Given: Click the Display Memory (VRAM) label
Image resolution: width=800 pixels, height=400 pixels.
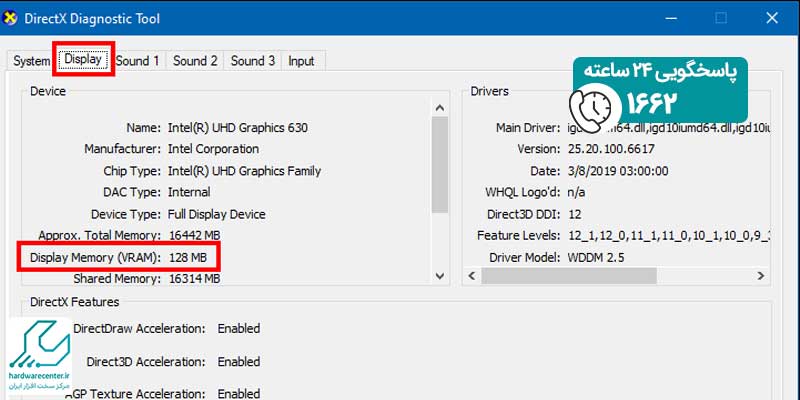Looking at the screenshot, I should click(x=95, y=258).
